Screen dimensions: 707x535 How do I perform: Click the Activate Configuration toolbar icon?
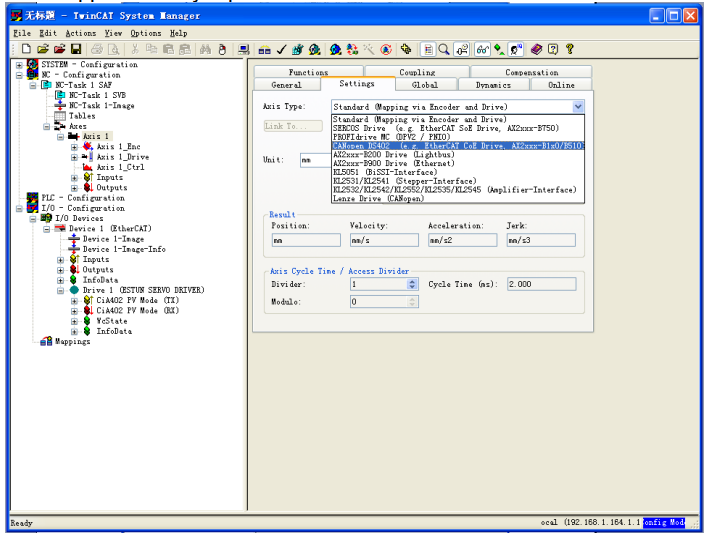298,50
